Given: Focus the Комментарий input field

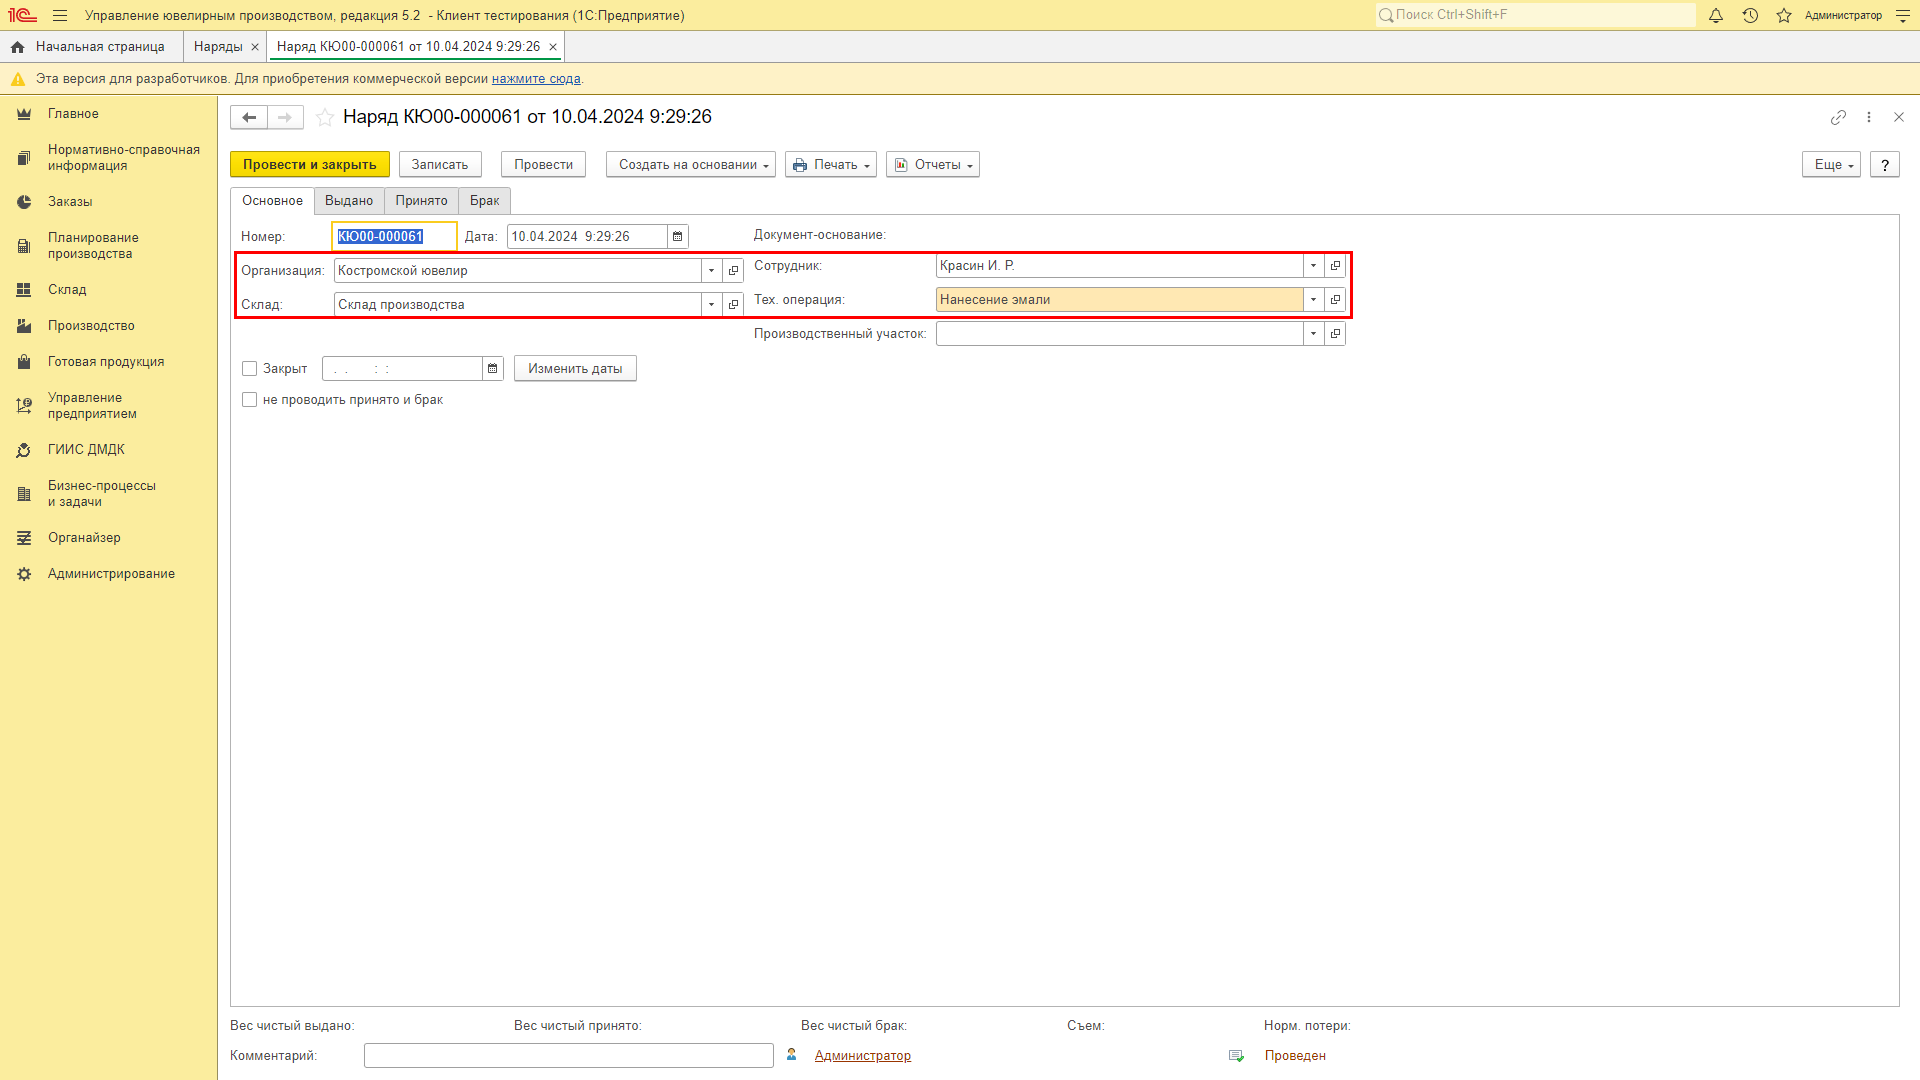Looking at the screenshot, I should point(569,1056).
